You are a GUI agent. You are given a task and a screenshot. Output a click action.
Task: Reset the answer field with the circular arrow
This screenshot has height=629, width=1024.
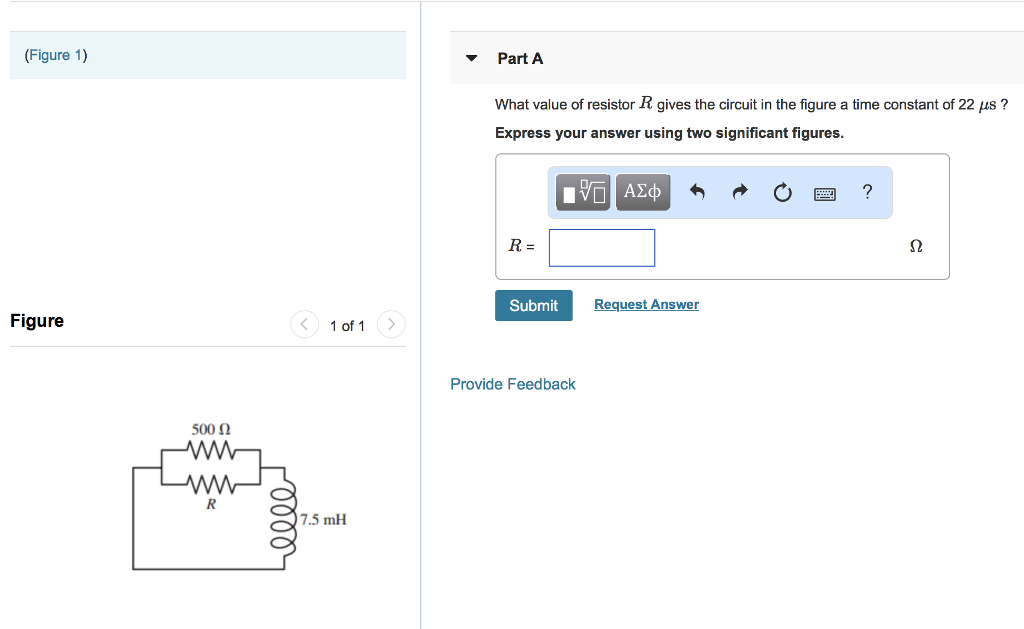point(782,192)
